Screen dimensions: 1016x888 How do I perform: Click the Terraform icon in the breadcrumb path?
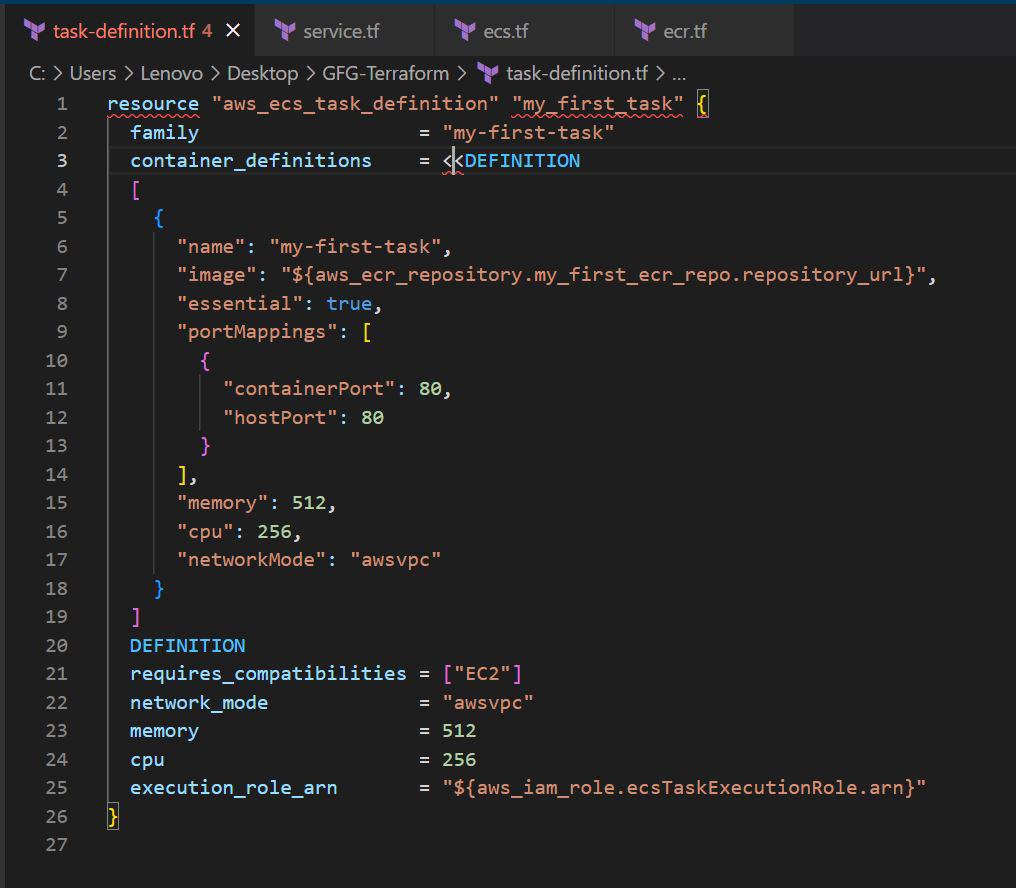pos(488,73)
